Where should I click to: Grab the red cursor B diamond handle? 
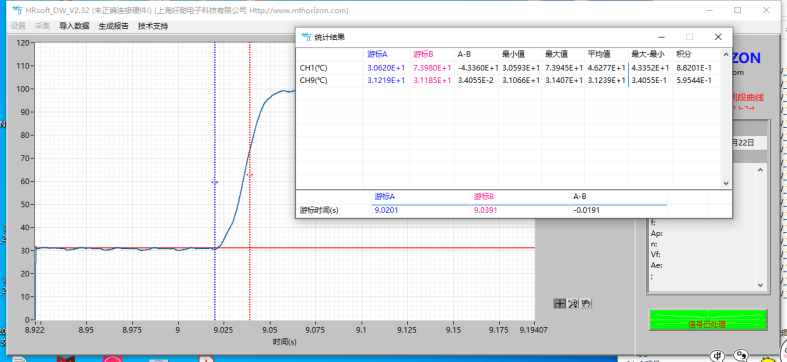[250, 175]
